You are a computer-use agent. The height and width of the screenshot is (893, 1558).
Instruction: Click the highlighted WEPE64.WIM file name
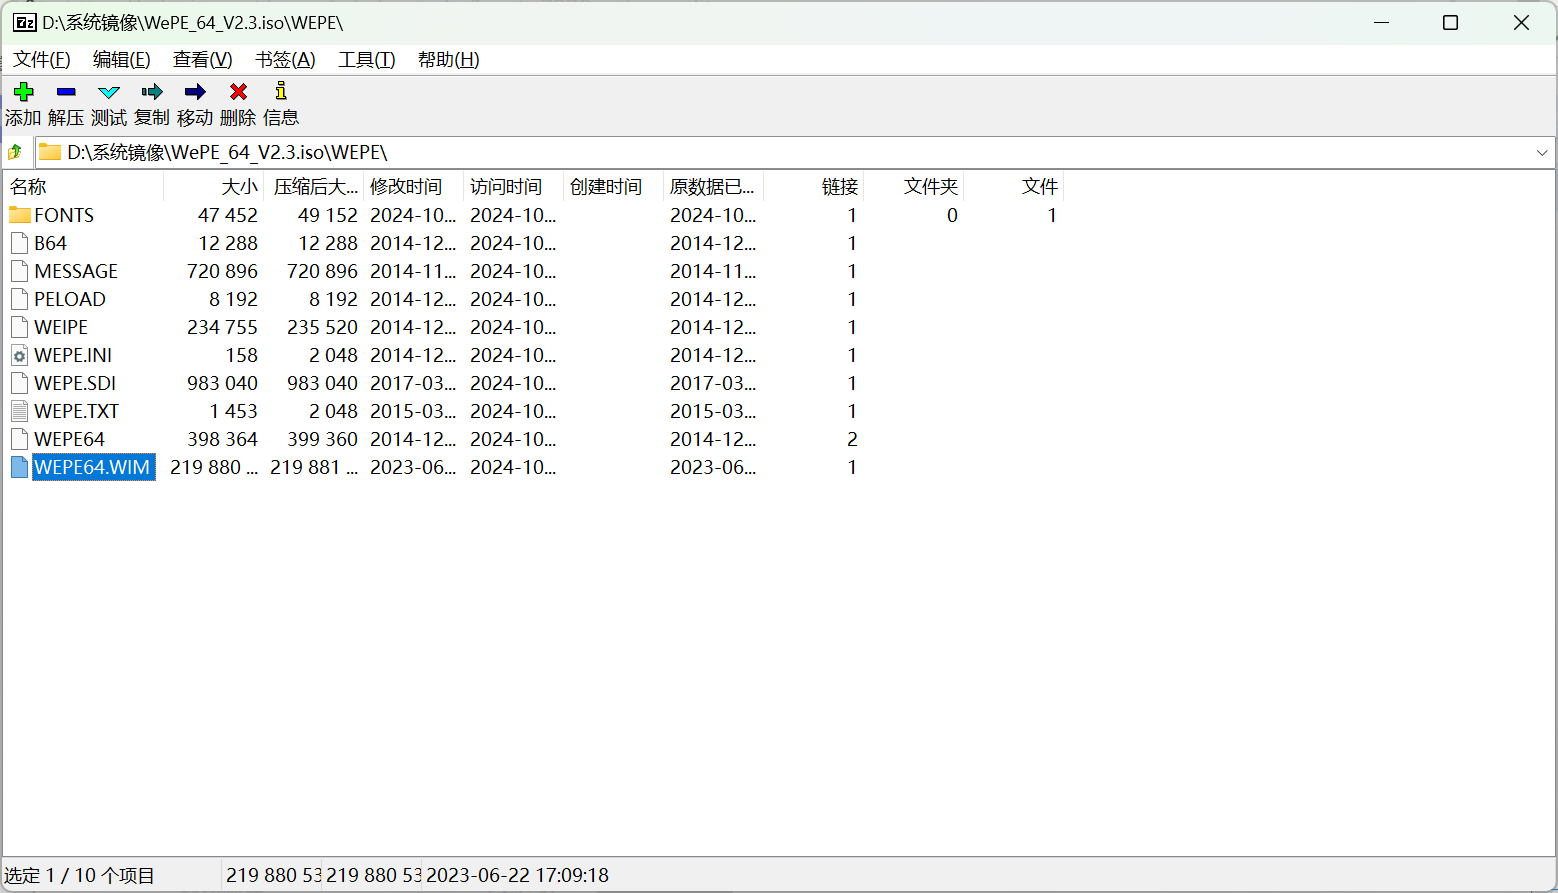tap(93, 467)
